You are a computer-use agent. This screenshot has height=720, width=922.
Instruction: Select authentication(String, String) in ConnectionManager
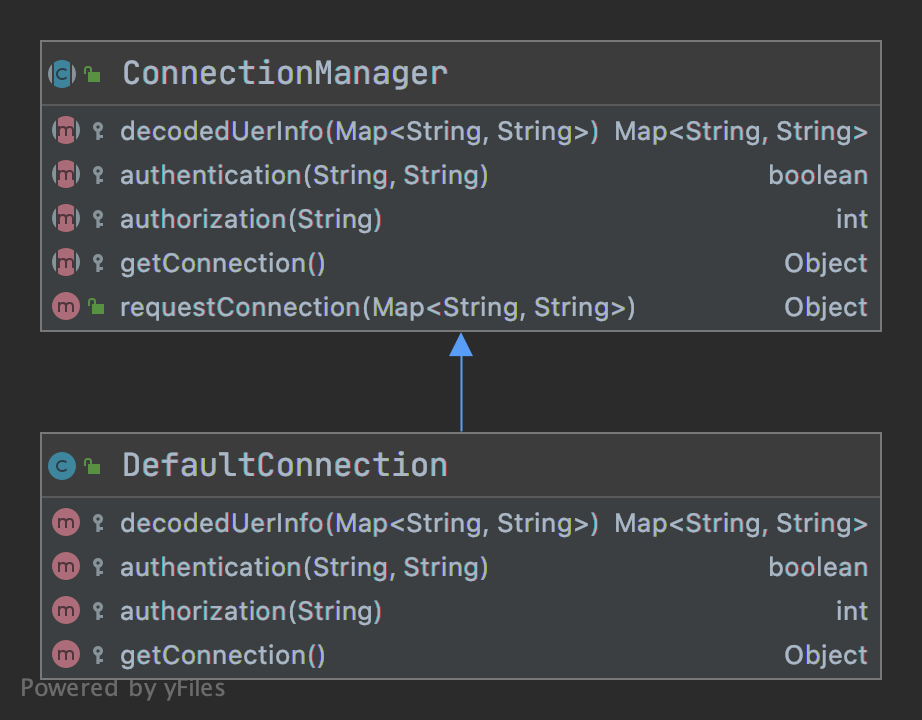[461, 175]
